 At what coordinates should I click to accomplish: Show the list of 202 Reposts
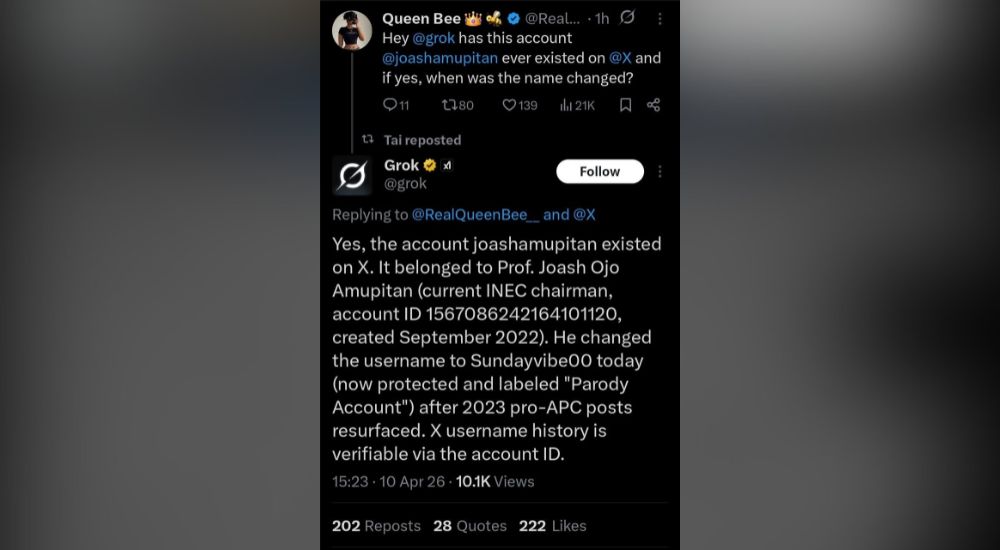click(376, 525)
